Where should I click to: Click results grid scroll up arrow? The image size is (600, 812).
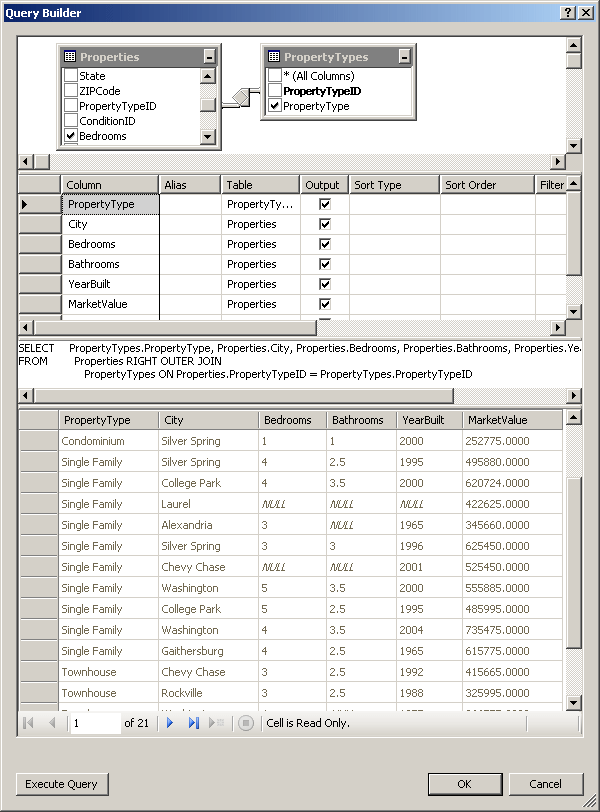pos(574,417)
